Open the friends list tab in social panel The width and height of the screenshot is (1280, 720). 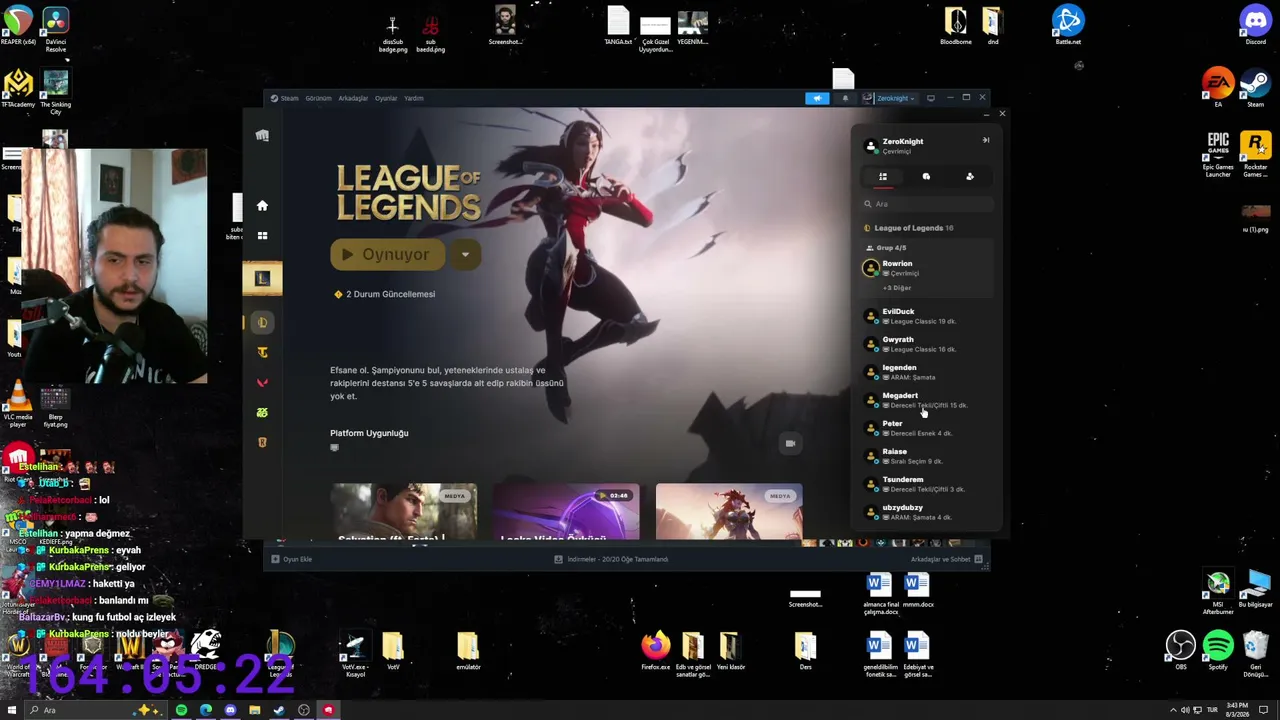point(883,176)
